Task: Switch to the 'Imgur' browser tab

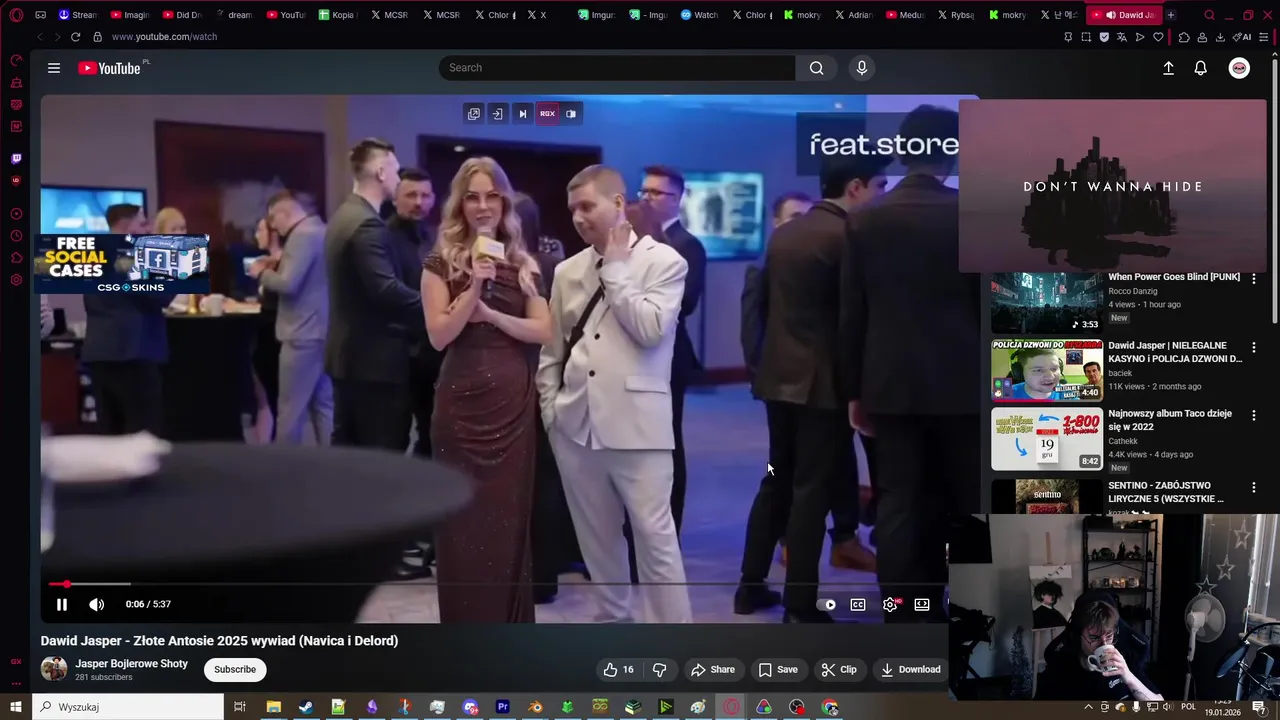Action: 597,15
